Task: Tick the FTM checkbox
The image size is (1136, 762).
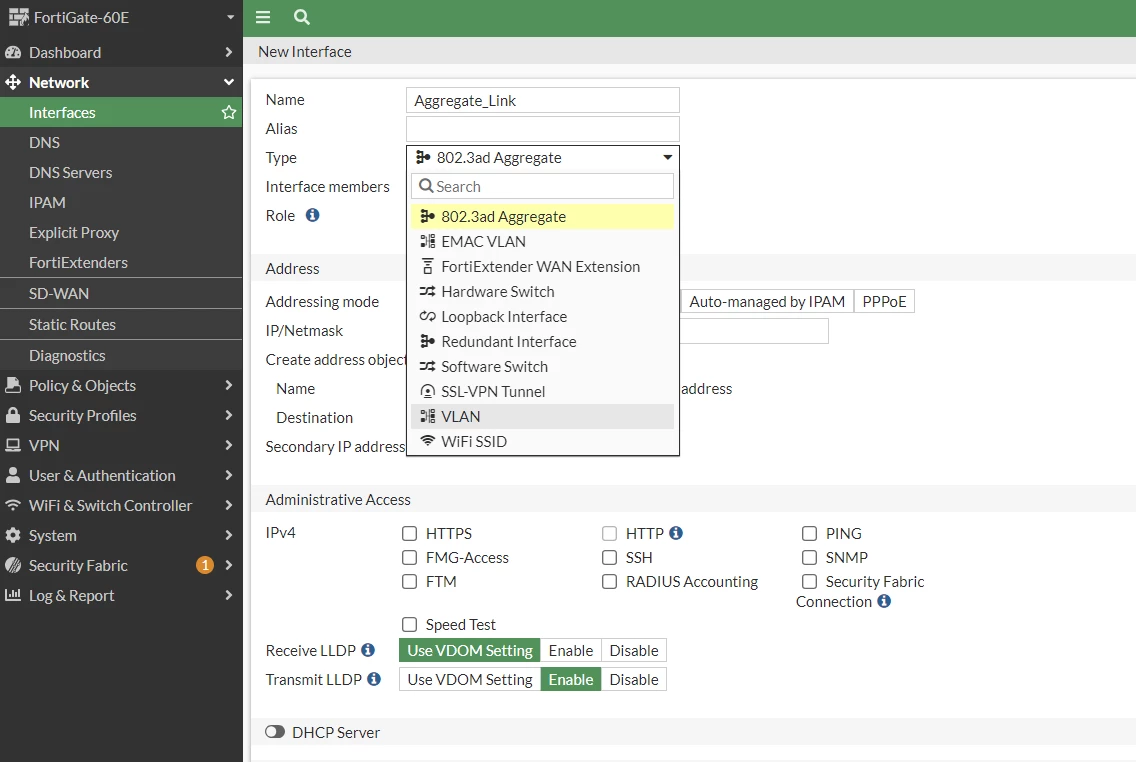Action: [409, 582]
